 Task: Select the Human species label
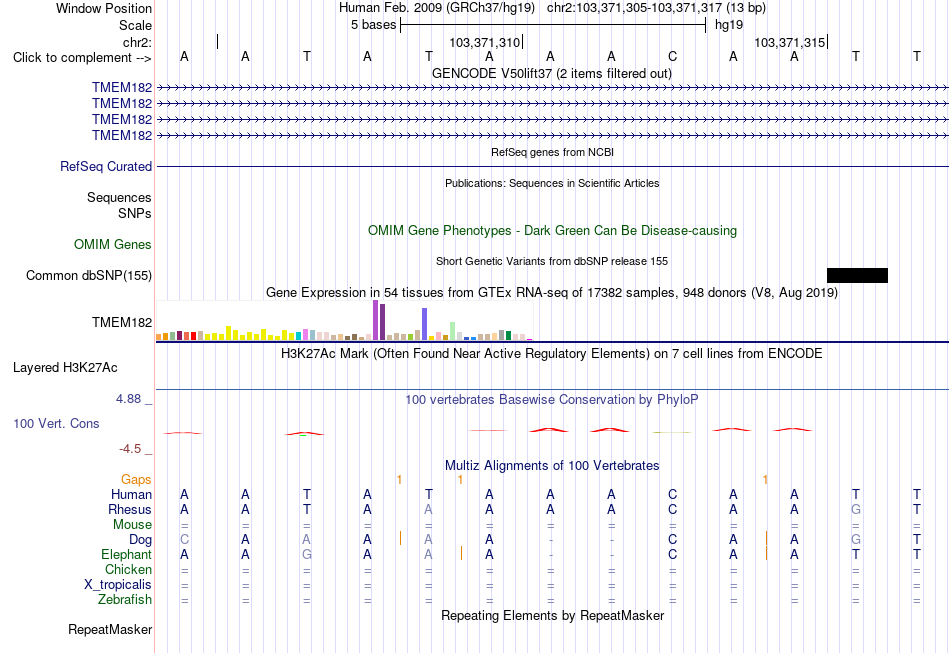[x=131, y=495]
